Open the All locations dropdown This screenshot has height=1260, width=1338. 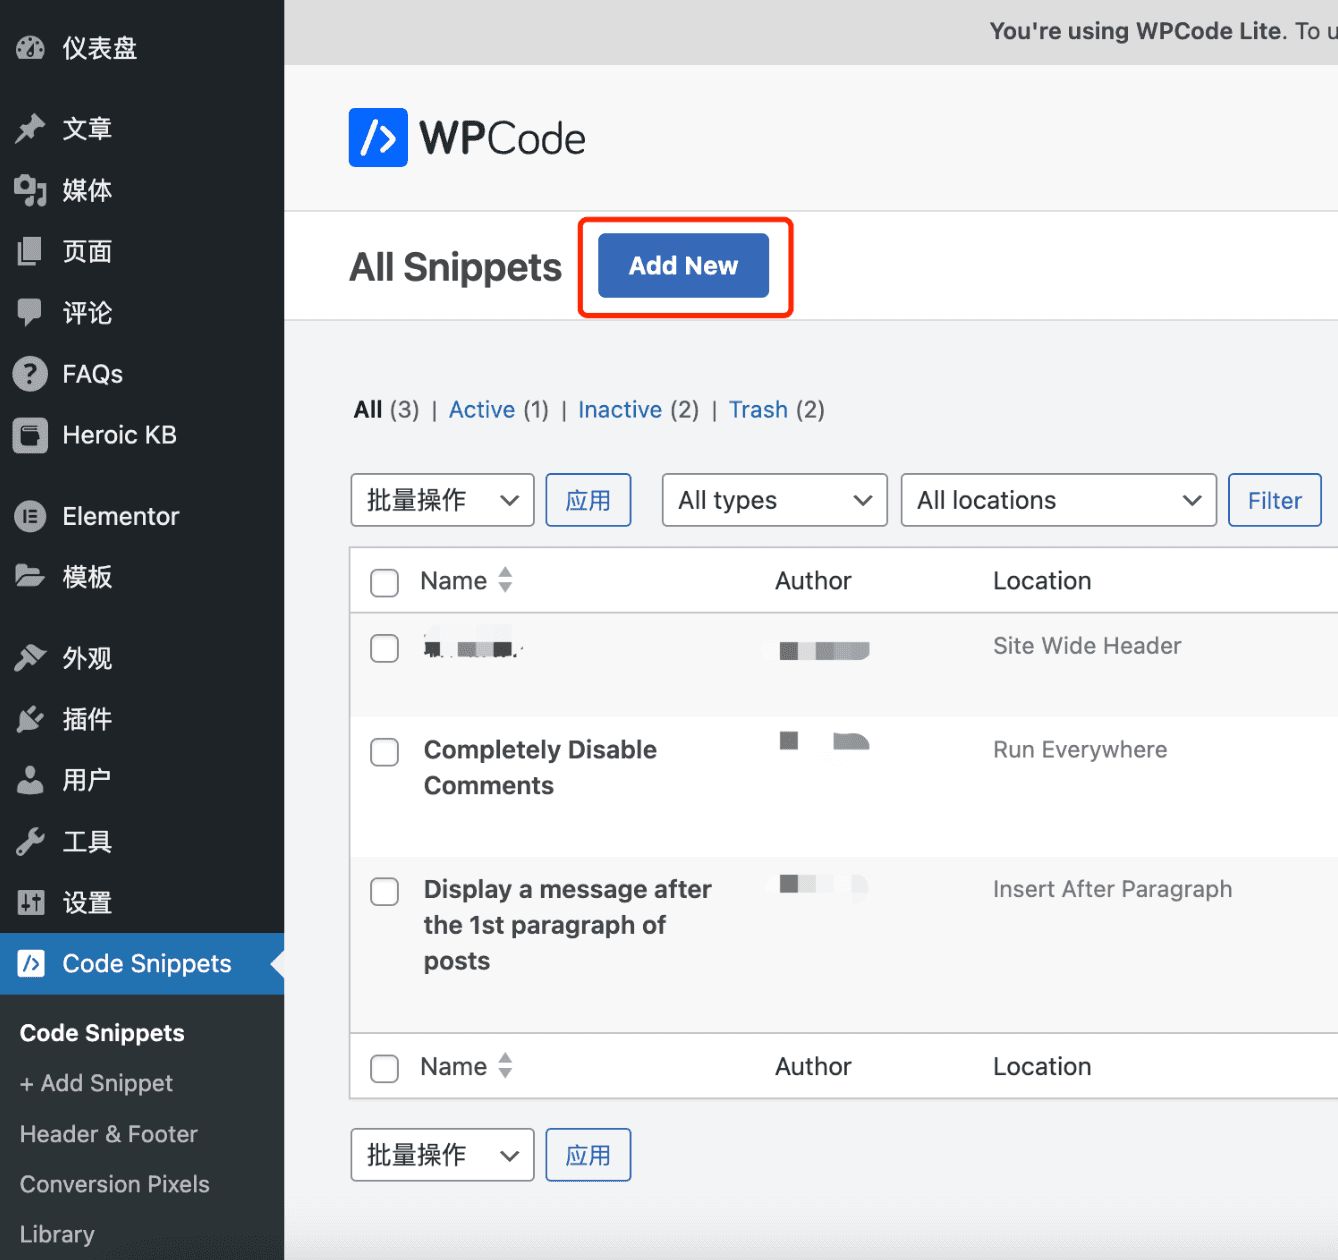(x=1058, y=500)
